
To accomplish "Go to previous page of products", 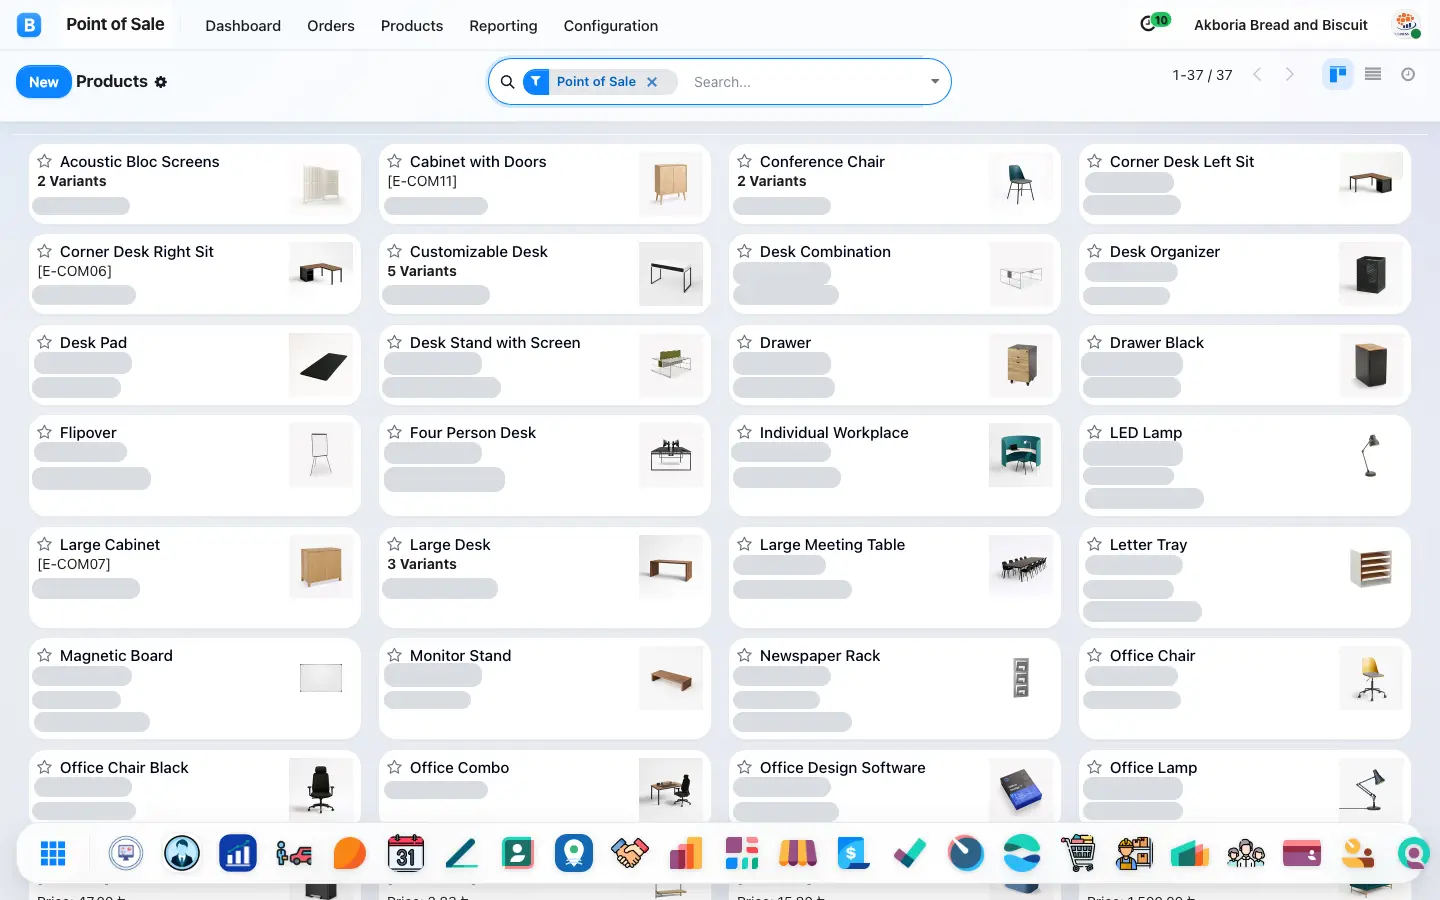I will click(x=1257, y=74).
